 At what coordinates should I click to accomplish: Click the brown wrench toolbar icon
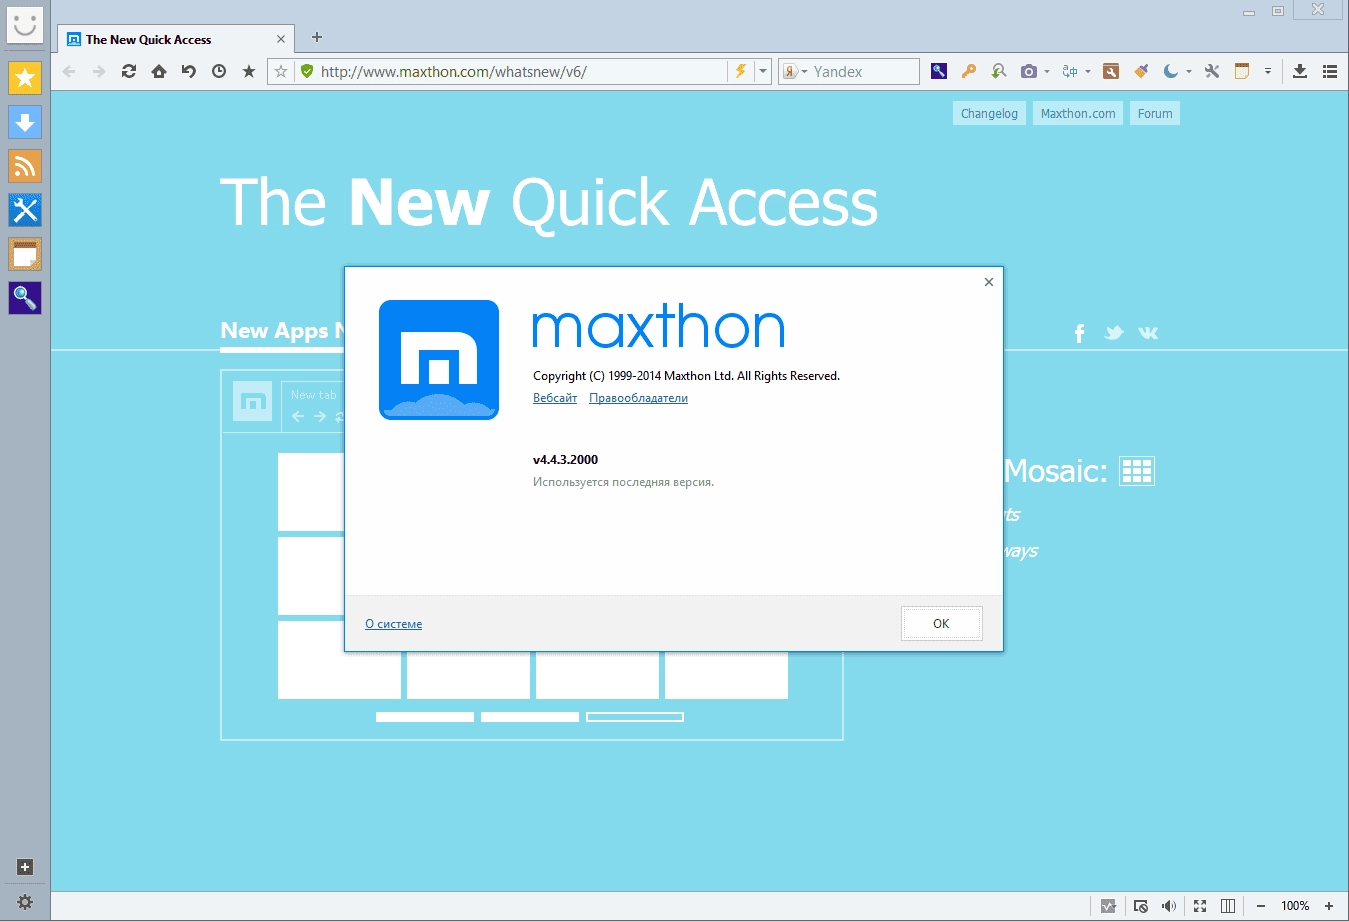point(1111,71)
